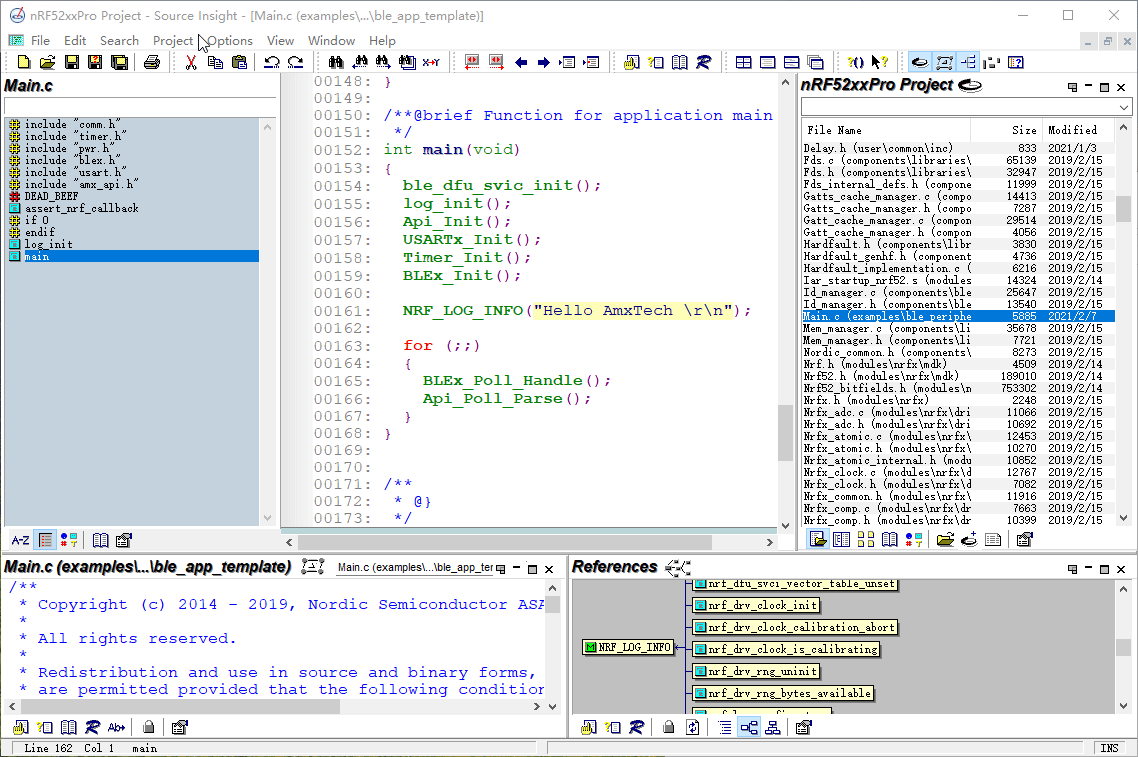1138x757 pixels.
Task: Click the Replace X to Y icon
Action: 431,62
